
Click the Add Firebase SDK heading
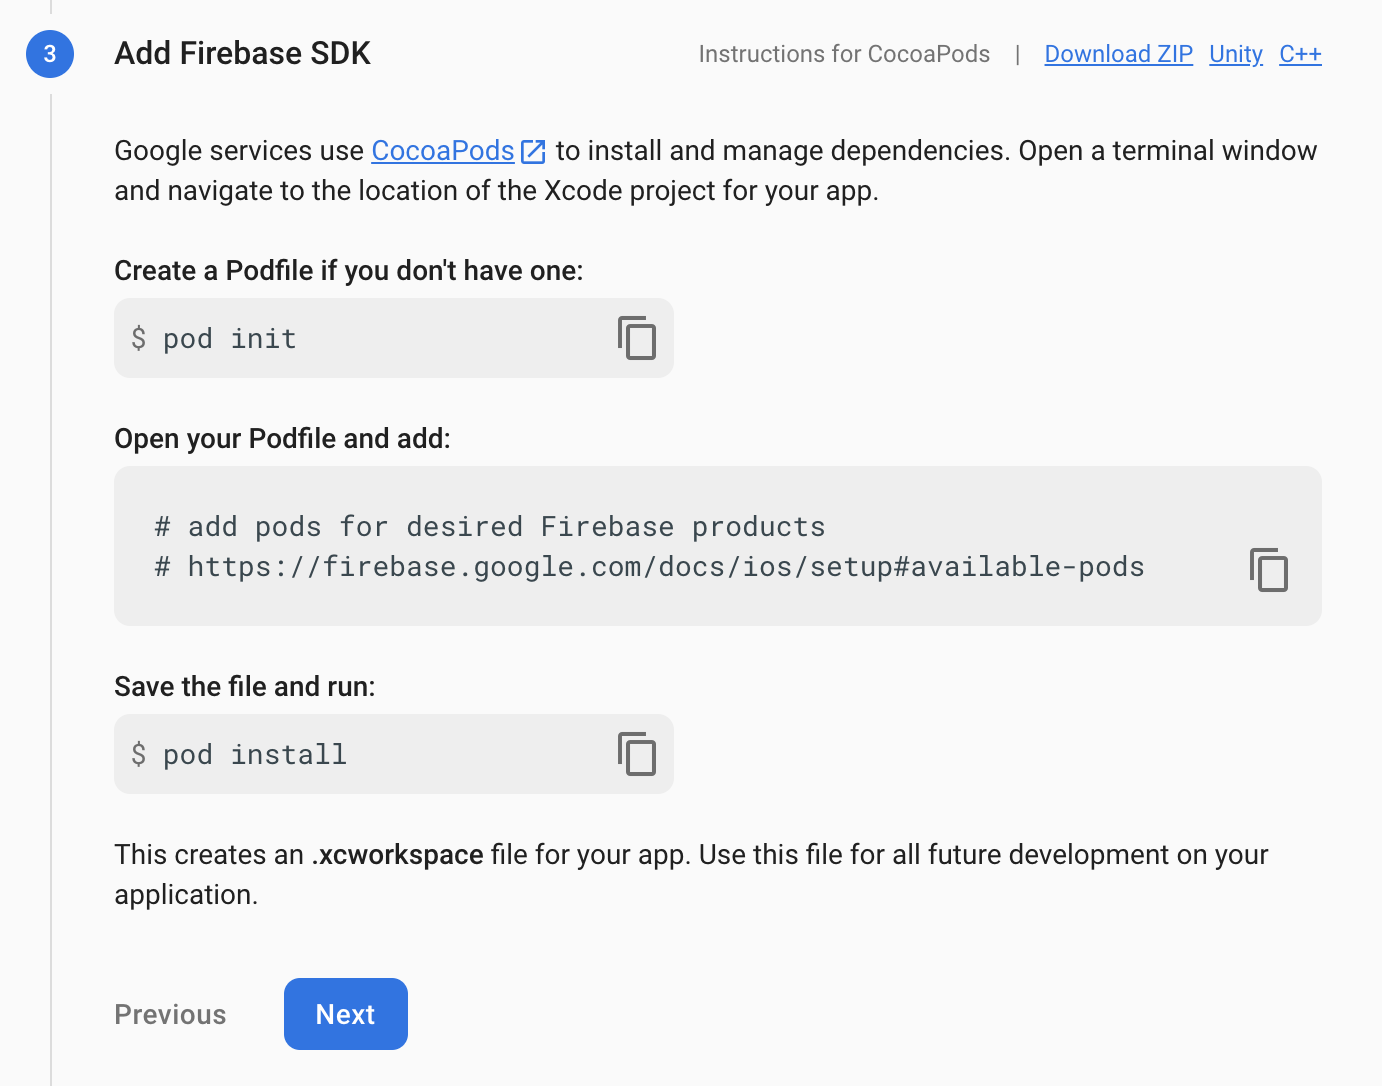coord(242,53)
